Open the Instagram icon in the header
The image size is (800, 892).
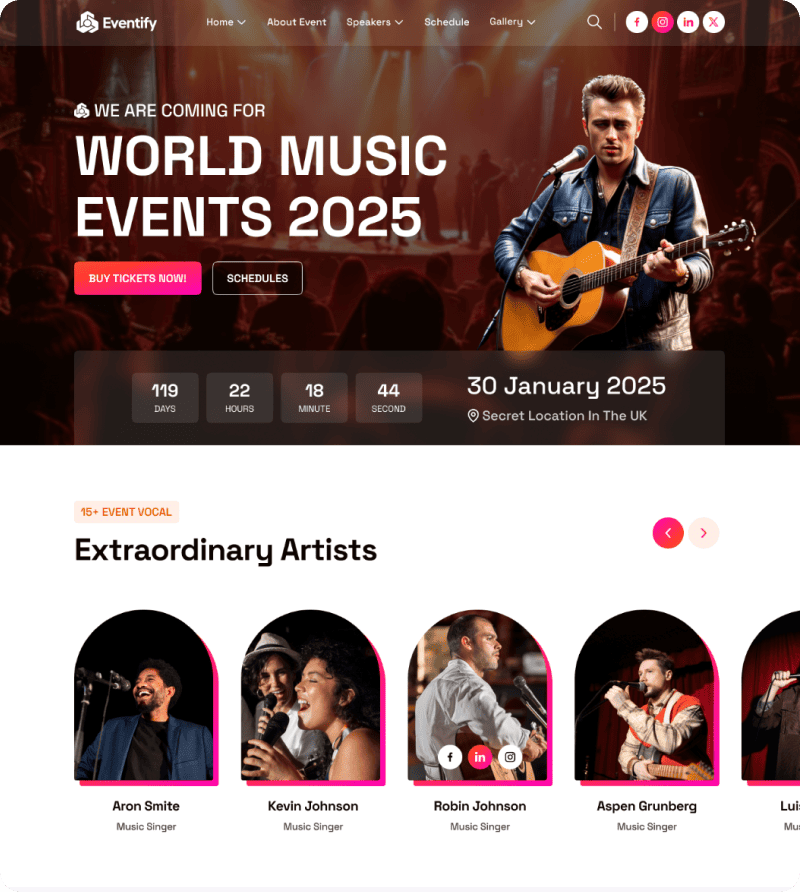pyautogui.click(x=662, y=22)
